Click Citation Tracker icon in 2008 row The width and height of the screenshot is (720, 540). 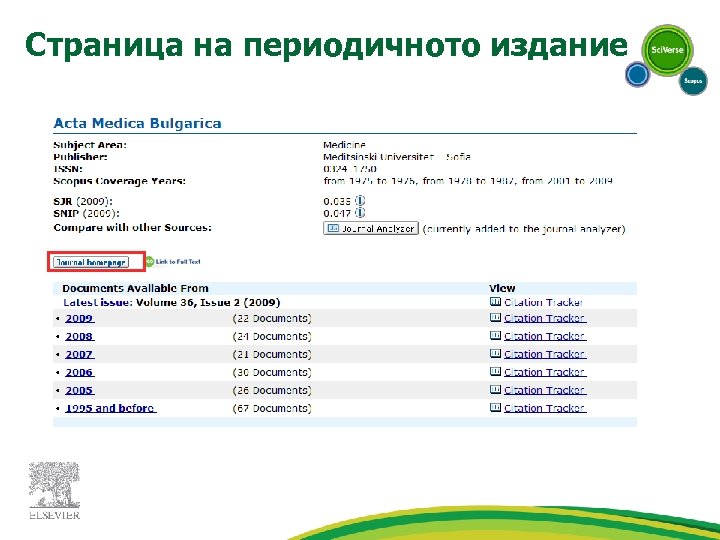495,335
